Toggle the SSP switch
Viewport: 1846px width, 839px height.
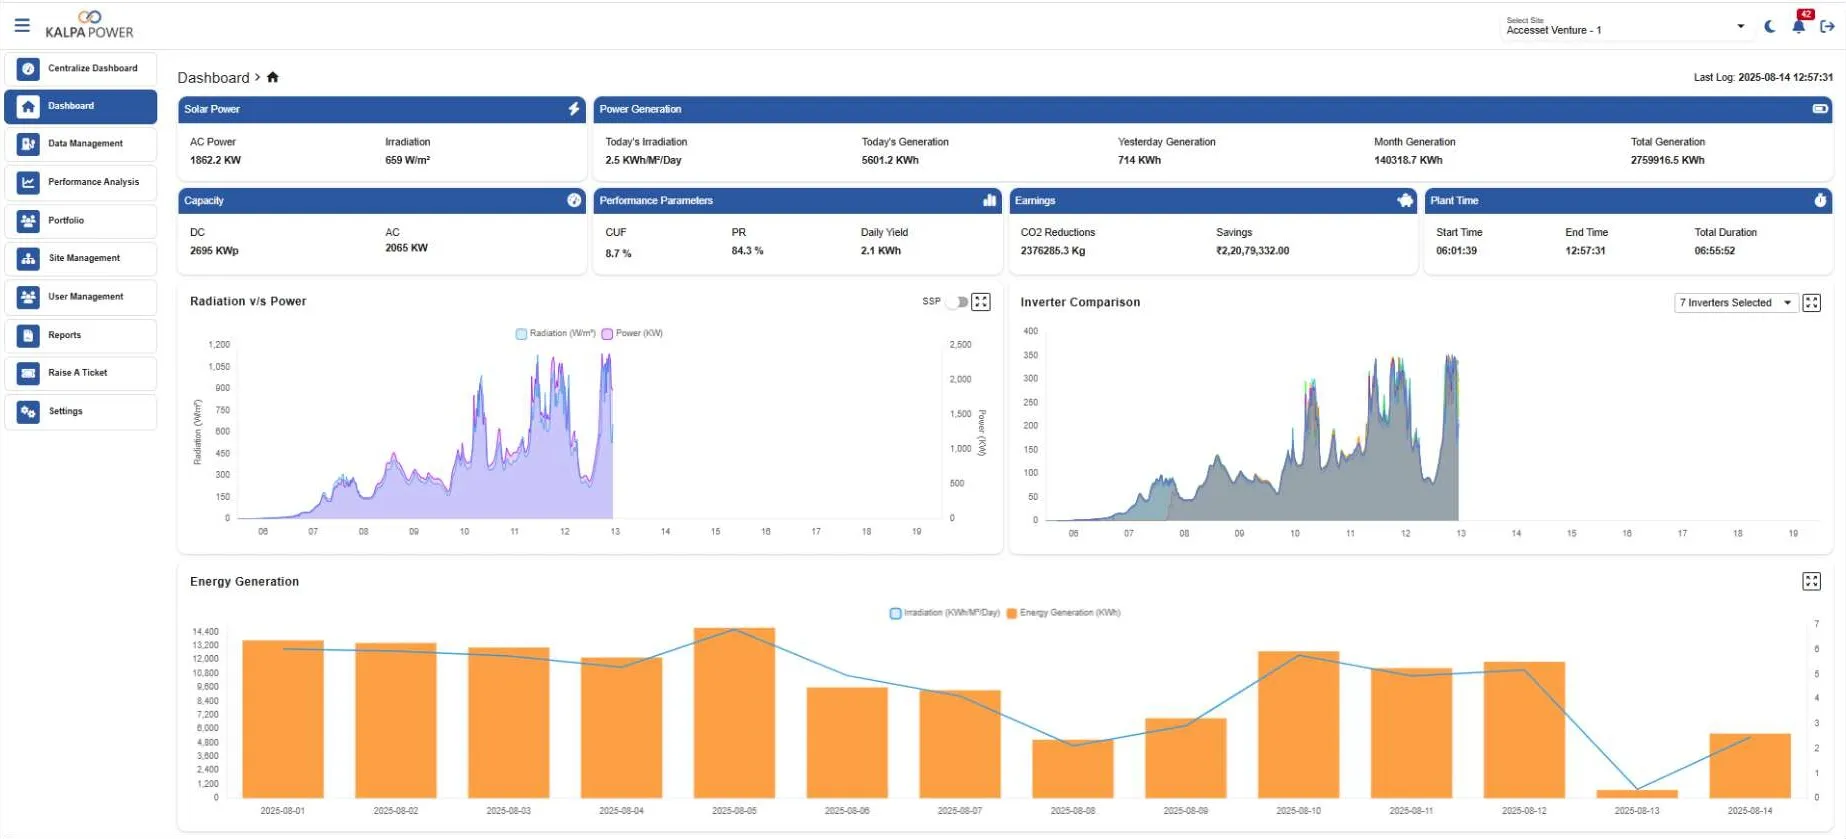957,302
